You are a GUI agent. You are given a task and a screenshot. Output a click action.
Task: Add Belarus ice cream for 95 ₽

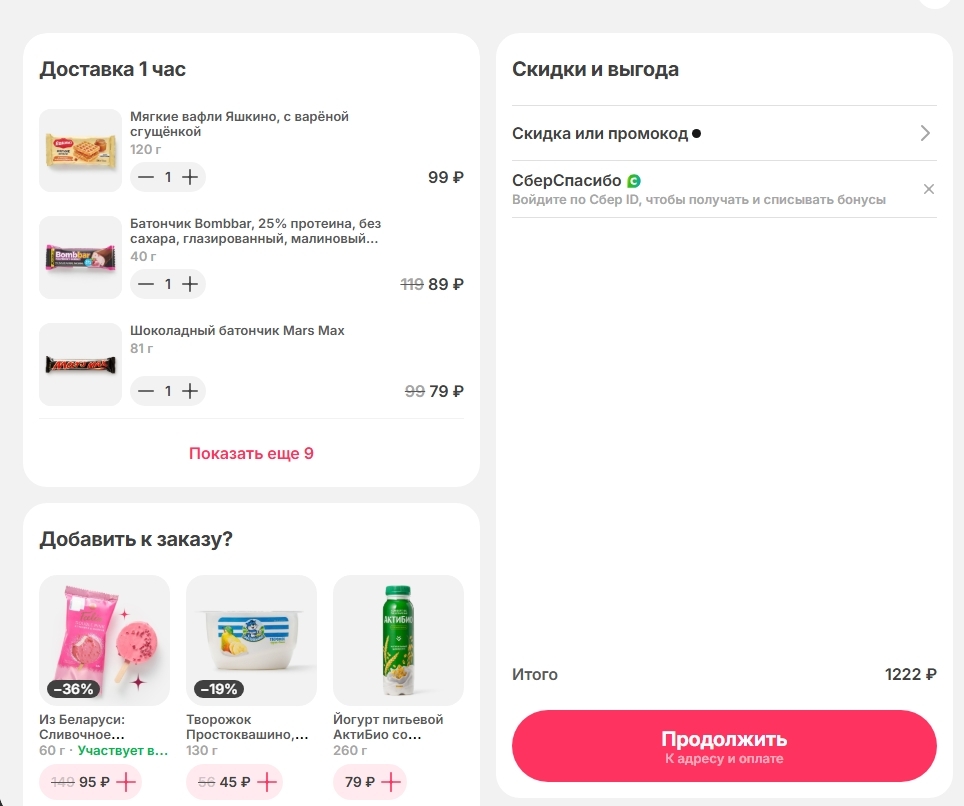tap(126, 782)
